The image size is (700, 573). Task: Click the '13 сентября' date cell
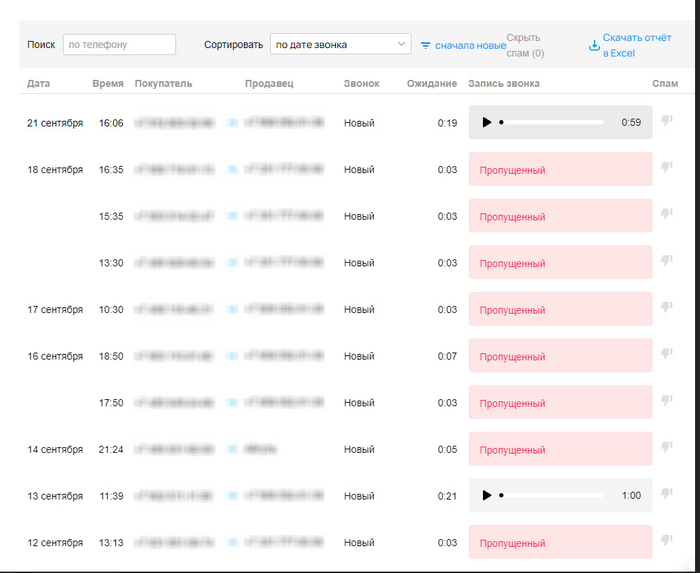click(x=55, y=496)
